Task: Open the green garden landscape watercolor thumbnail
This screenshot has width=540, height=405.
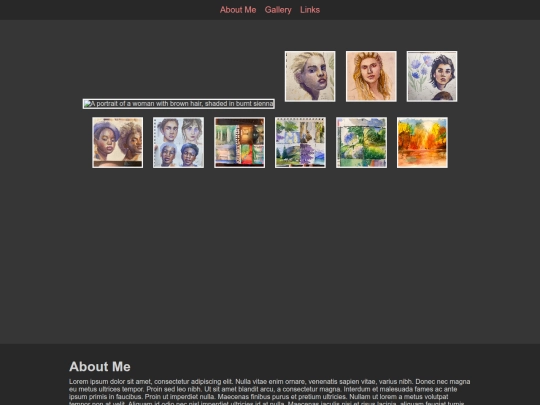Action: [x=362, y=143]
